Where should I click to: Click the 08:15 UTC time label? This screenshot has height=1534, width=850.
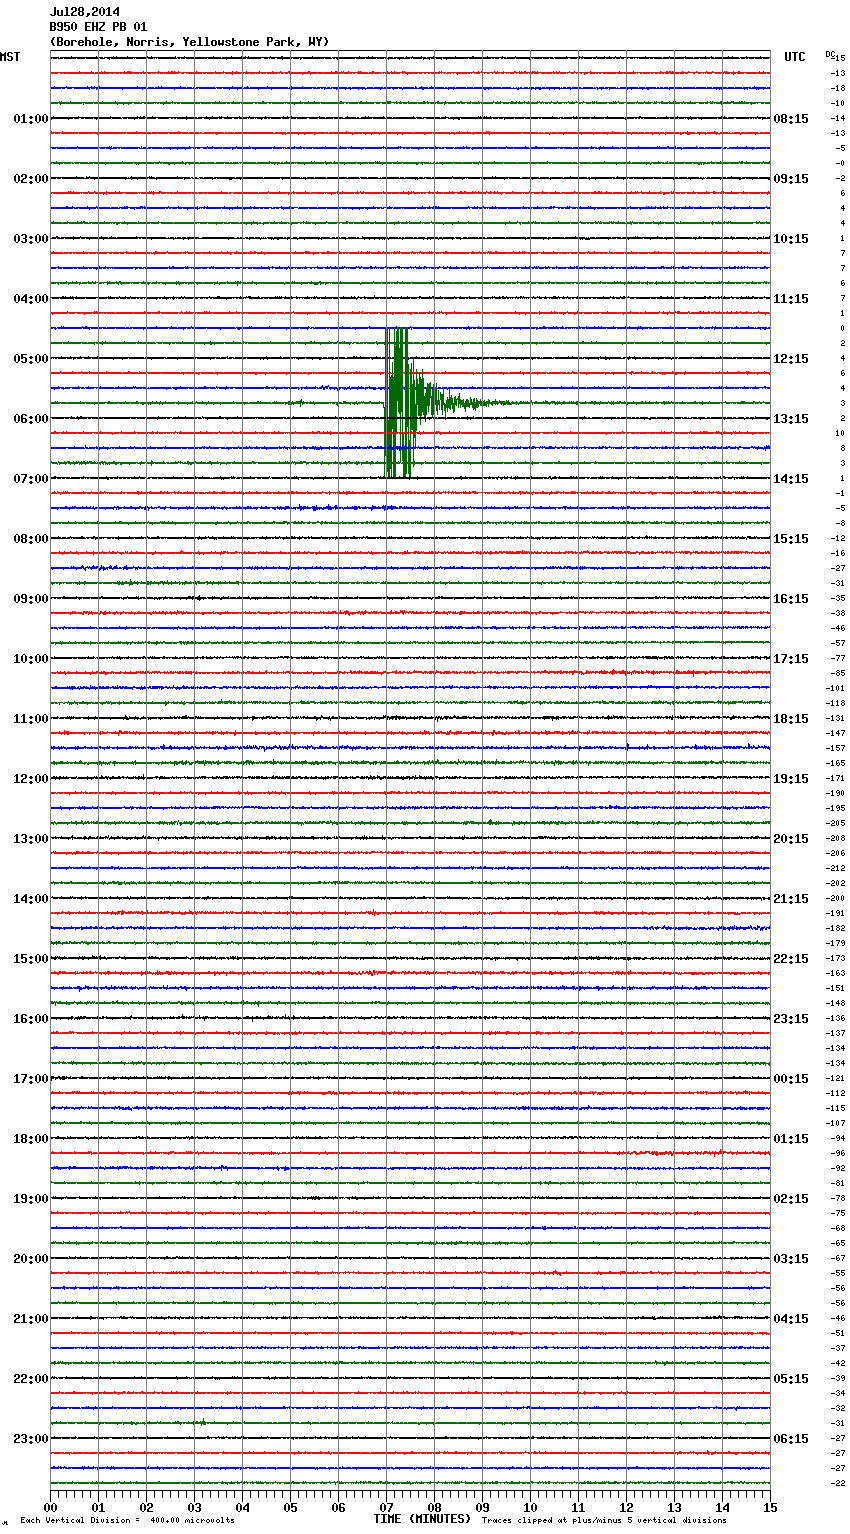pos(791,119)
